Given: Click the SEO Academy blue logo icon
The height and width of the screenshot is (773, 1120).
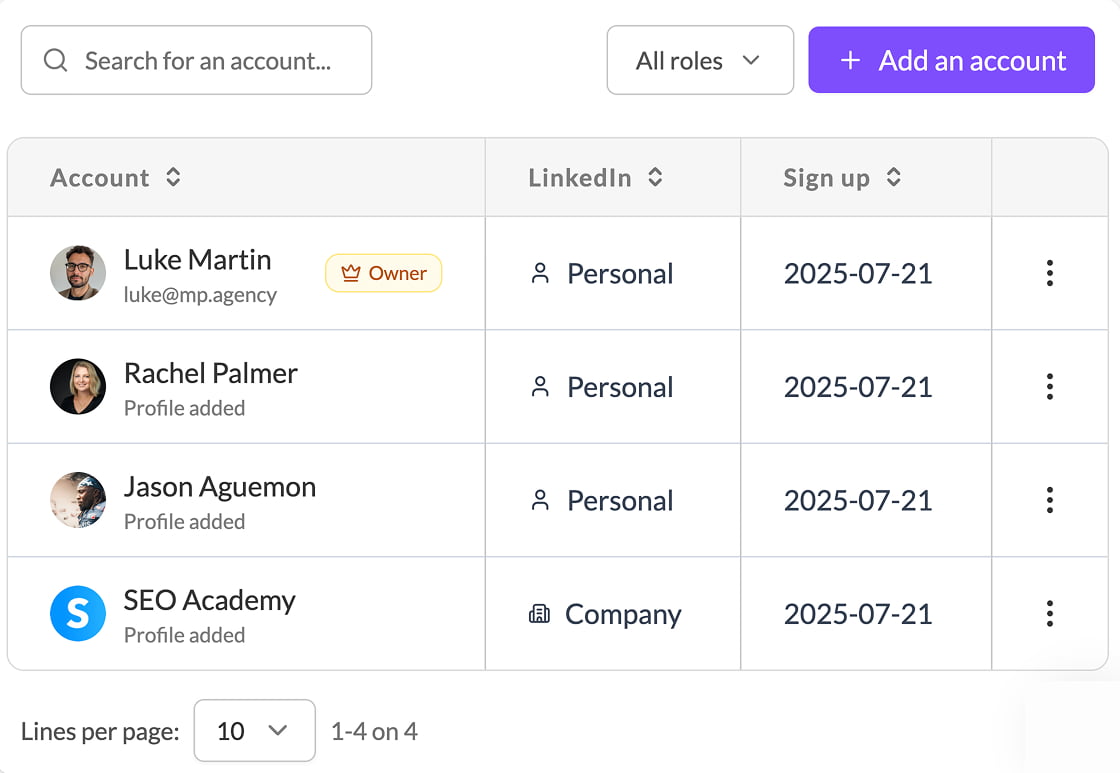Looking at the screenshot, I should 78,613.
